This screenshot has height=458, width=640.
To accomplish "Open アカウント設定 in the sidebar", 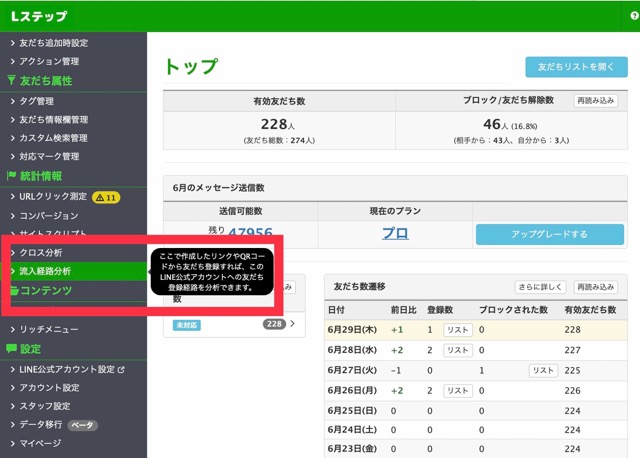I will pos(49,388).
